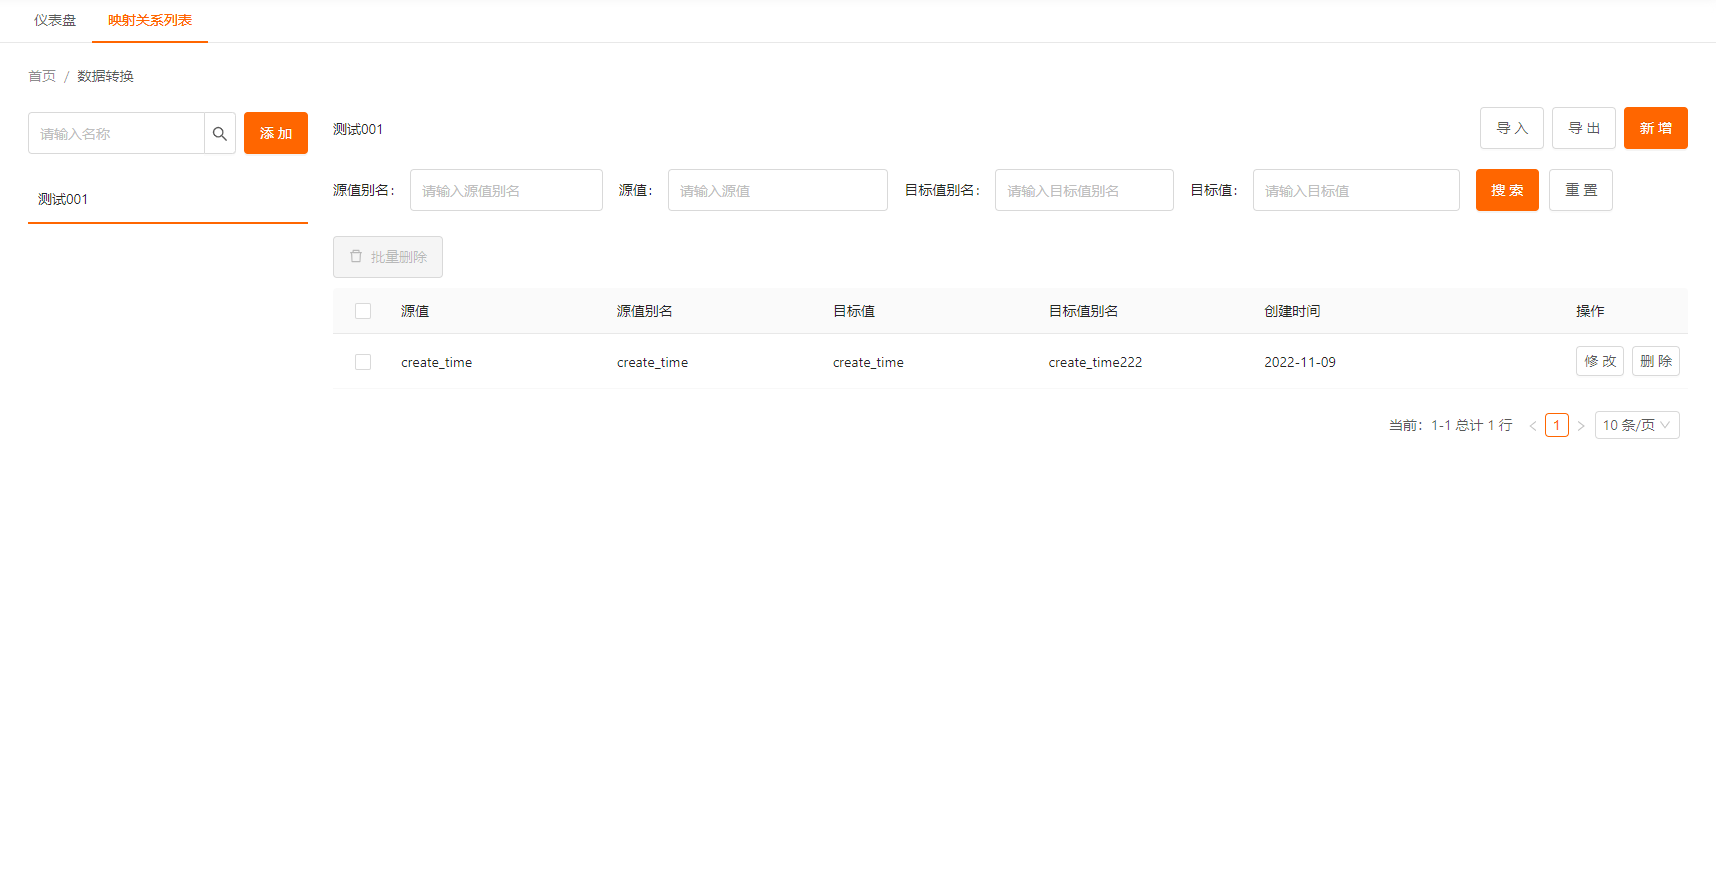Focus the 源值别名 input field
Screen dimensions: 1716x885
[x=506, y=190]
